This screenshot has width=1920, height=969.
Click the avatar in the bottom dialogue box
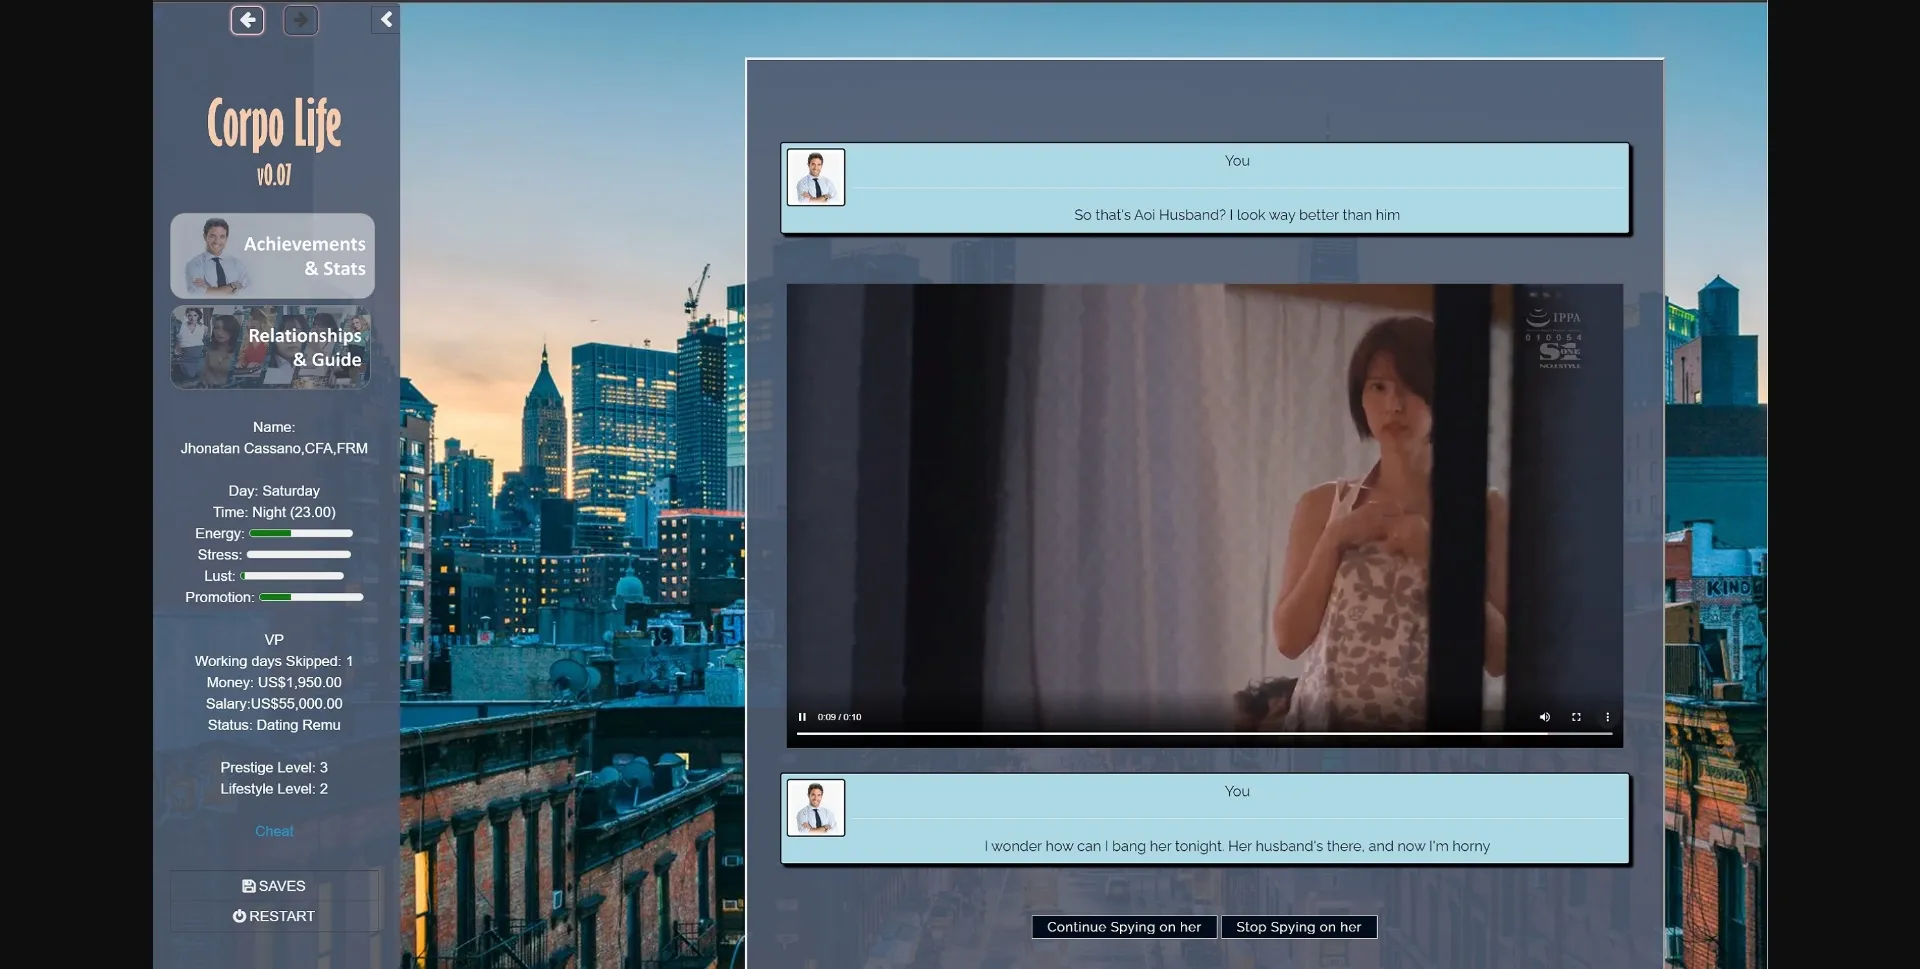click(816, 808)
